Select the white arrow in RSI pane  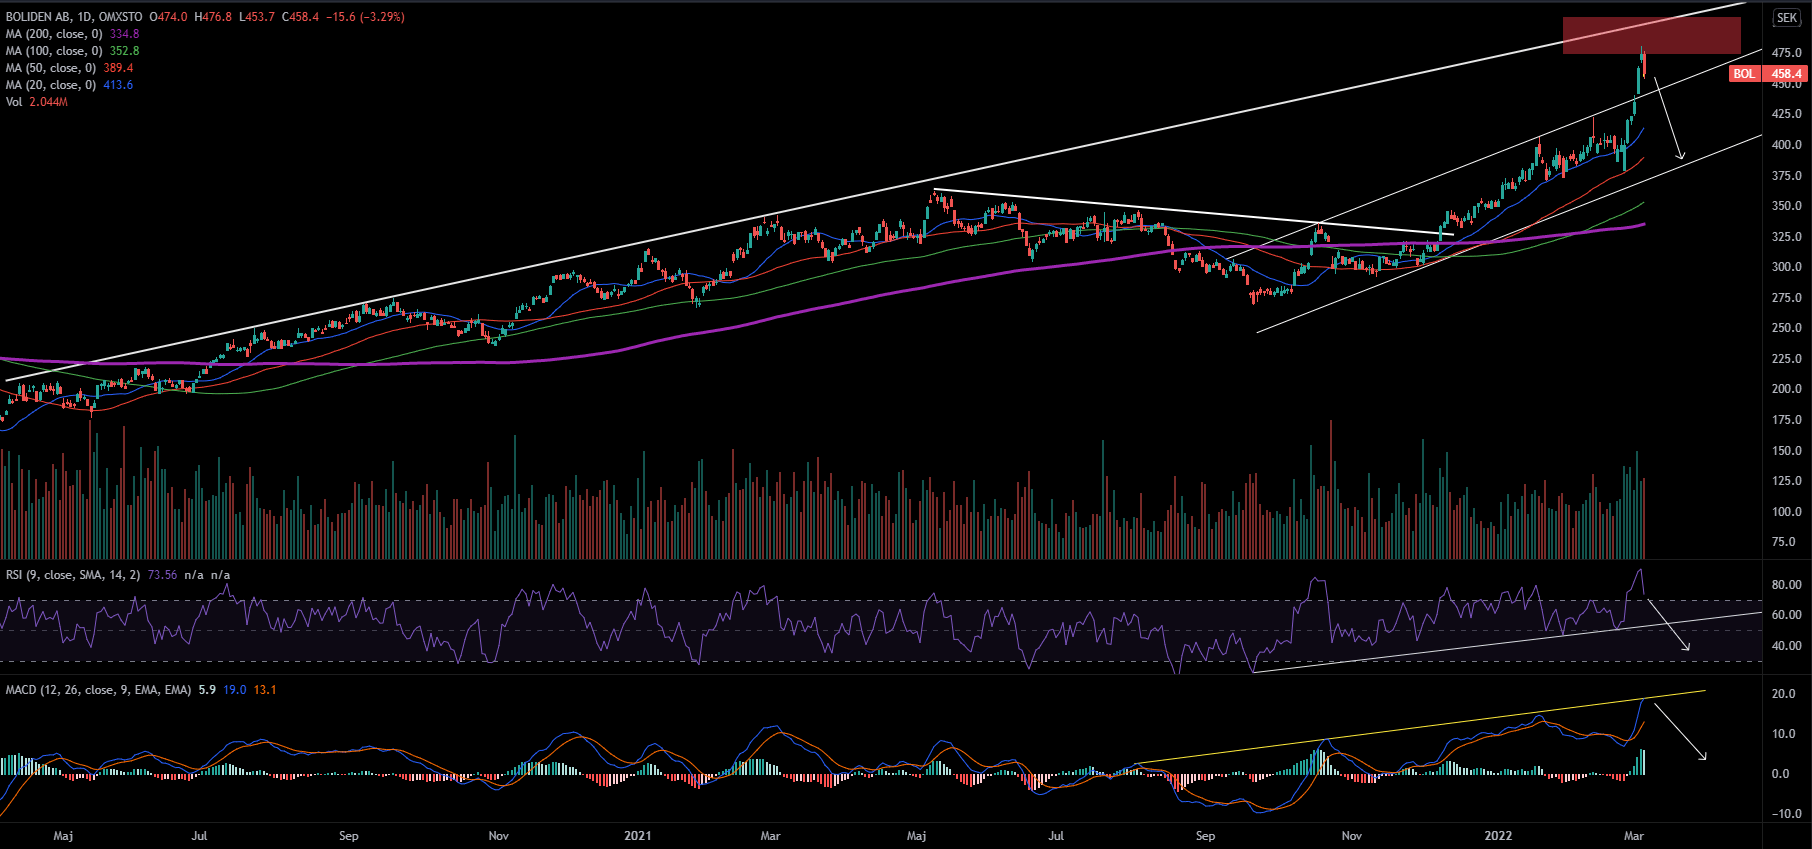pos(1669,626)
